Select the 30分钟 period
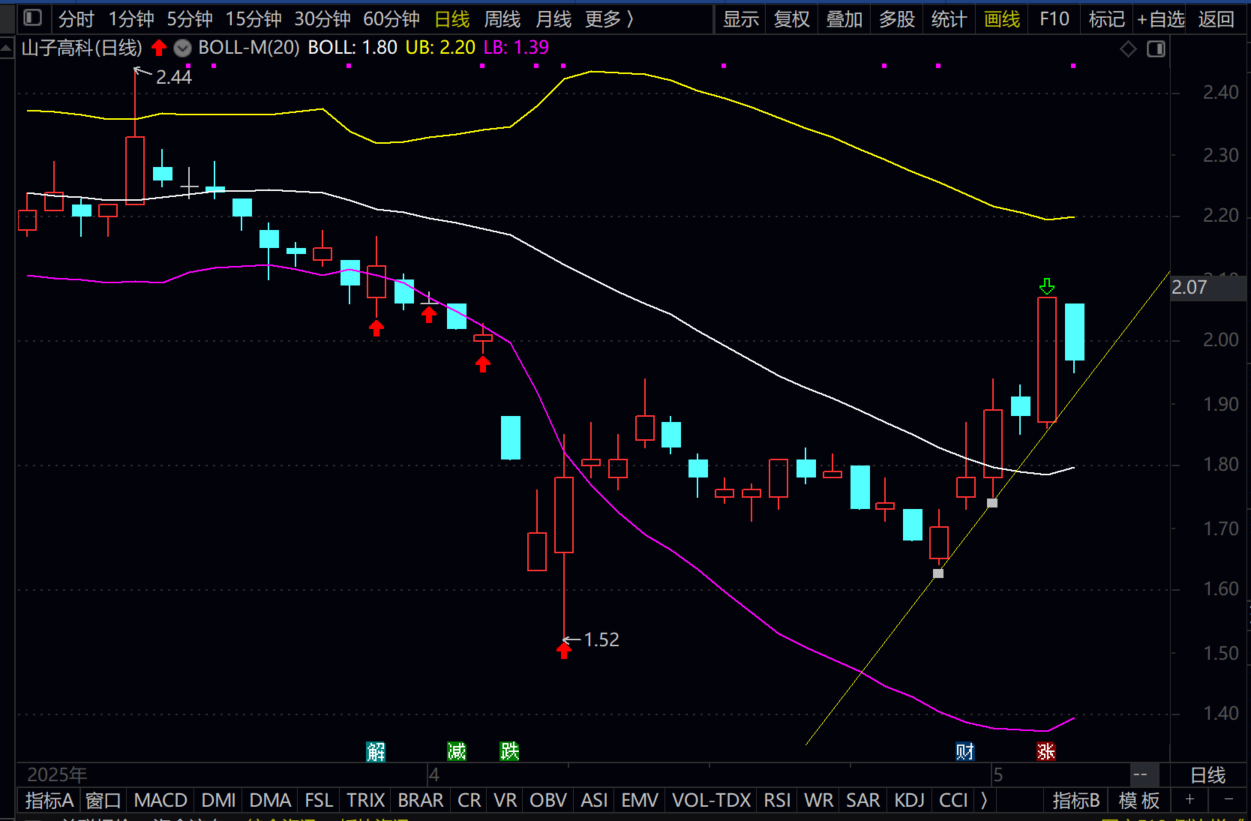This screenshot has width=1251, height=821. [x=322, y=19]
